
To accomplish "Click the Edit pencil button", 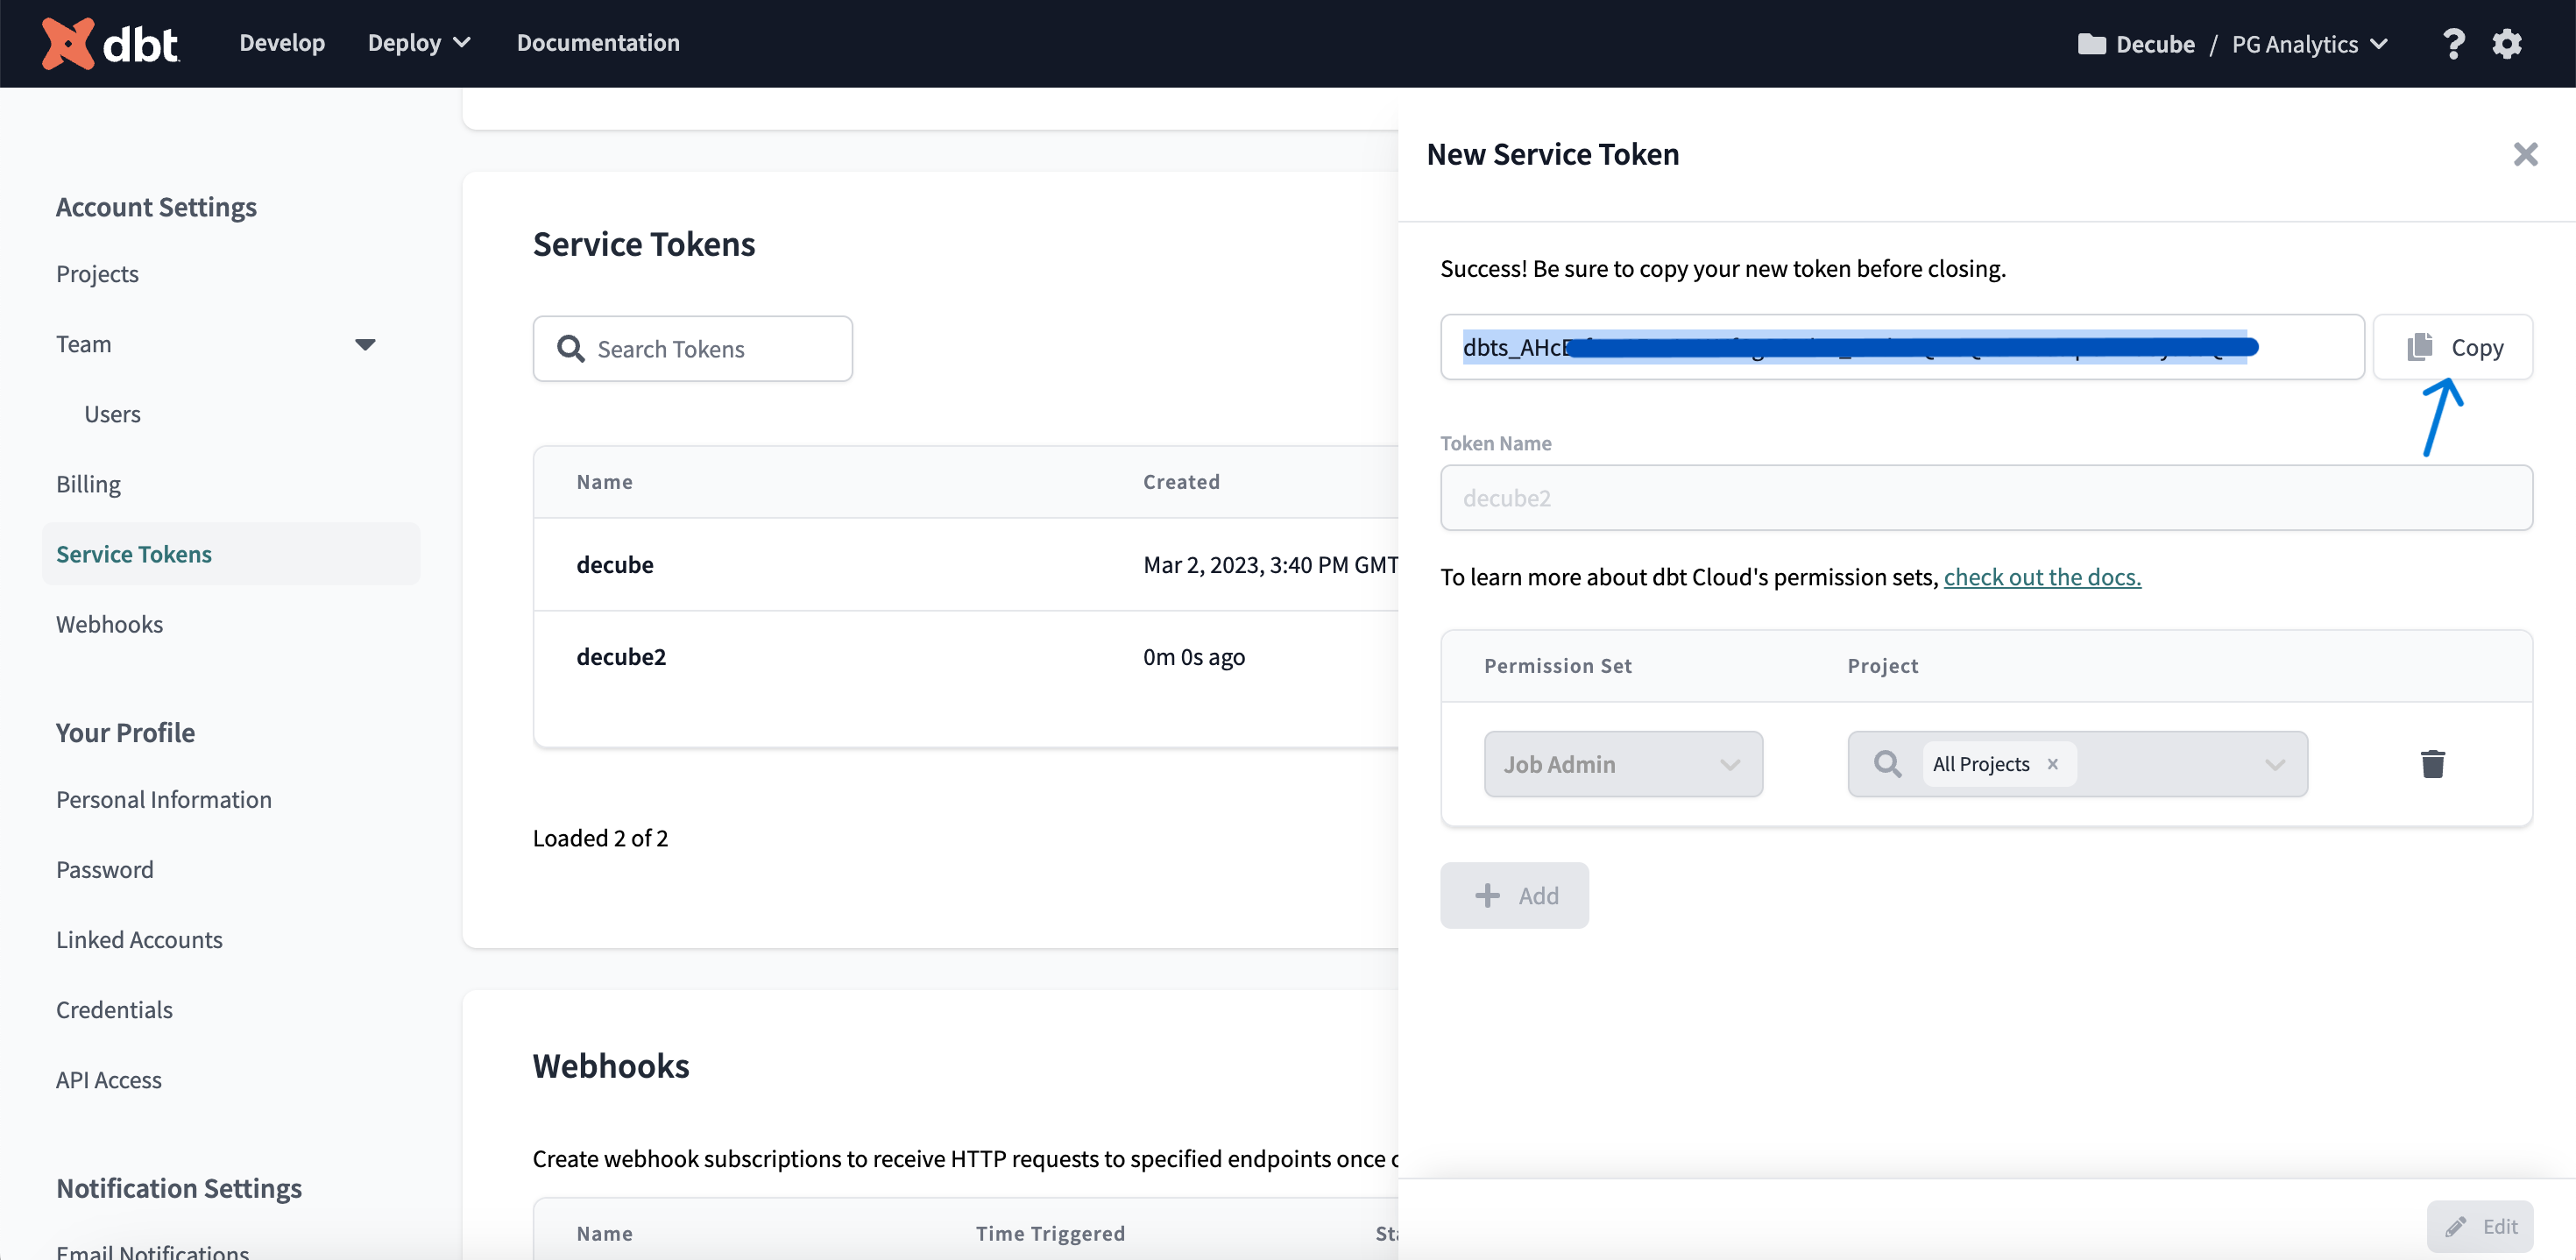I will point(2479,1226).
